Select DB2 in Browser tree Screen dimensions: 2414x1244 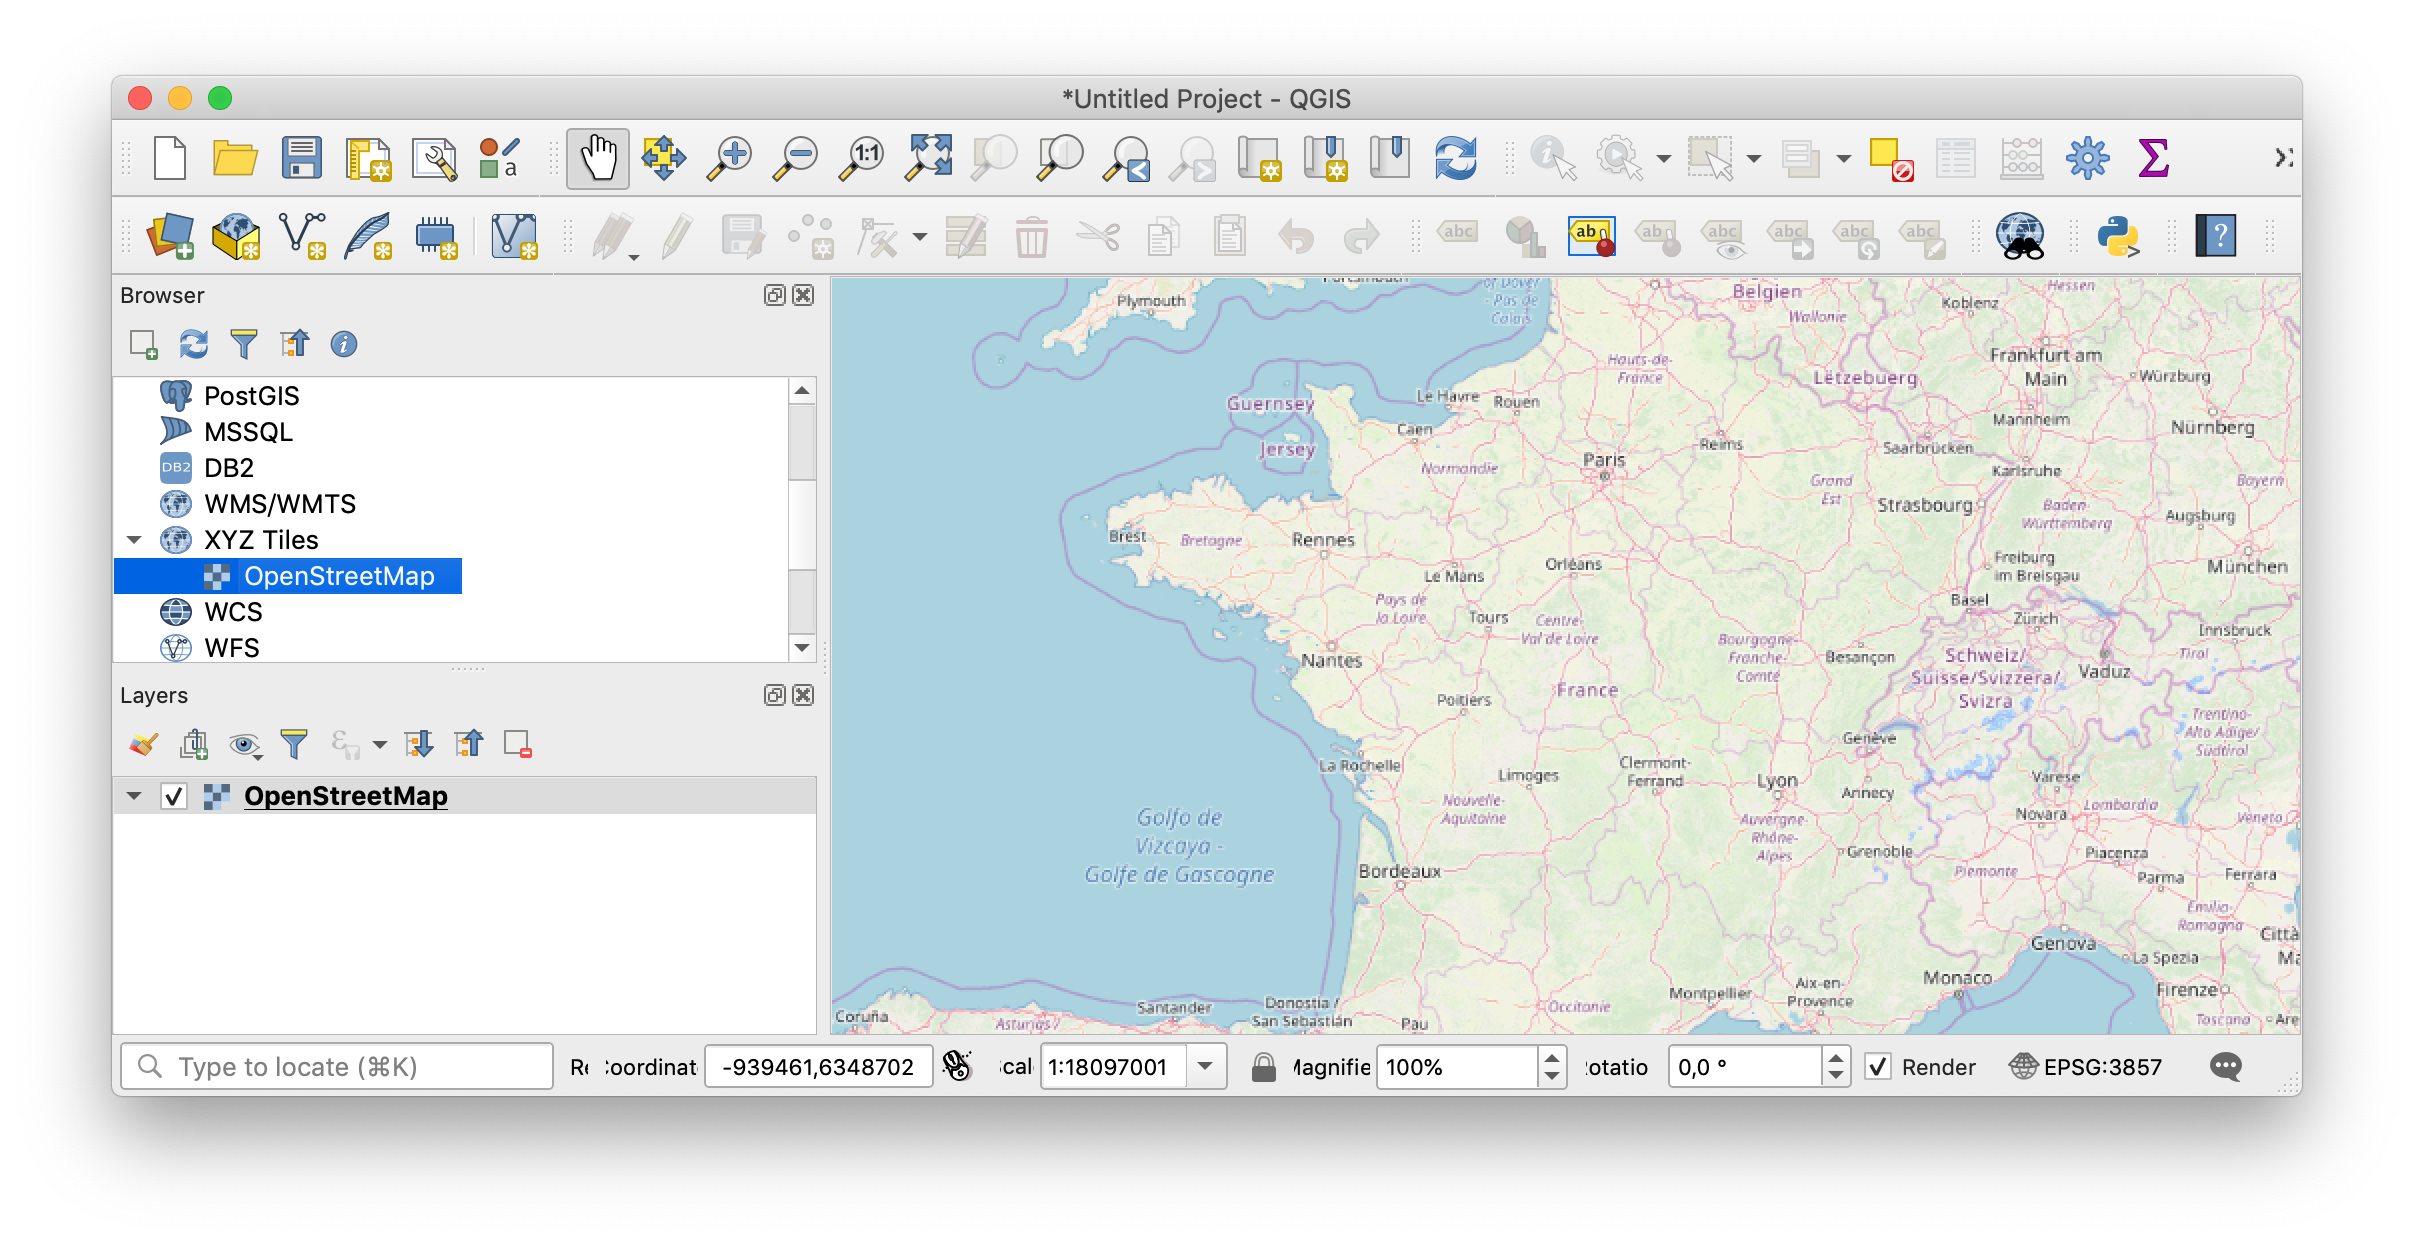click(x=228, y=468)
